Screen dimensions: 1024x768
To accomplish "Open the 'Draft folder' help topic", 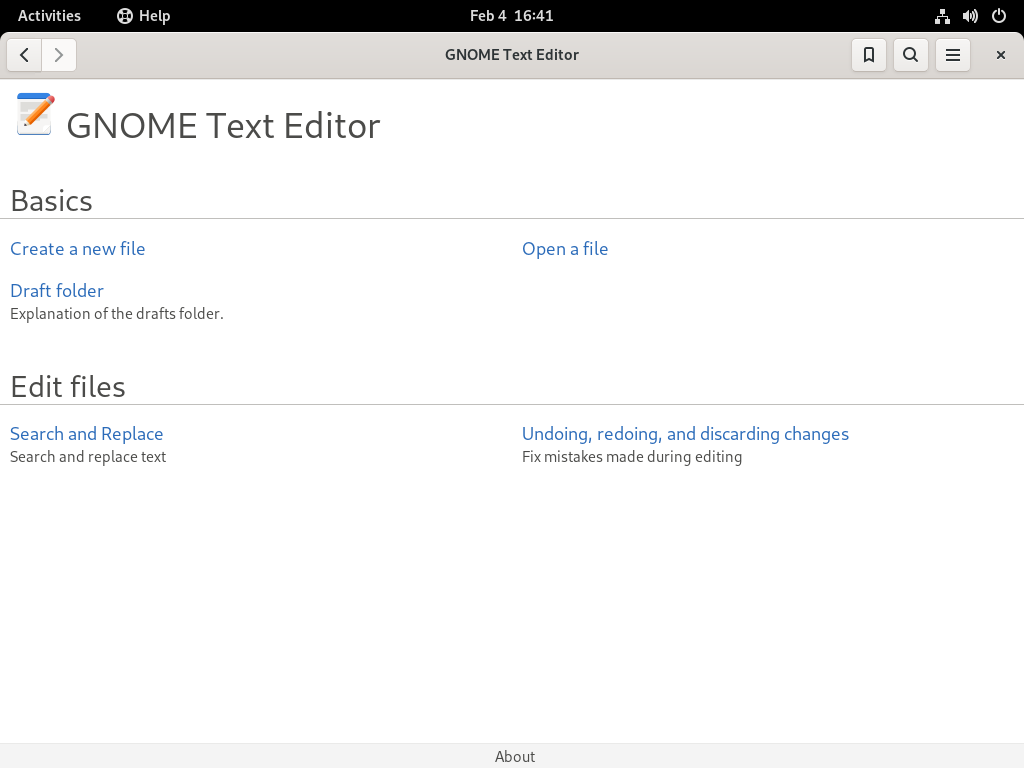I will [x=57, y=291].
